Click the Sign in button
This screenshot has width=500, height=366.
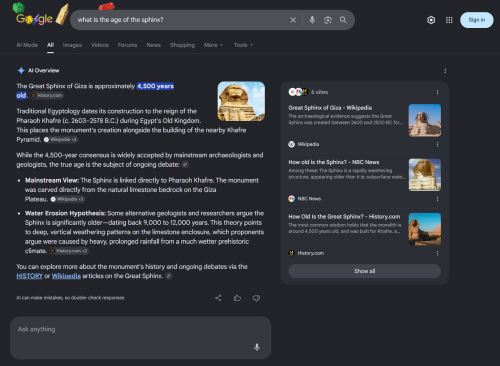click(x=477, y=20)
